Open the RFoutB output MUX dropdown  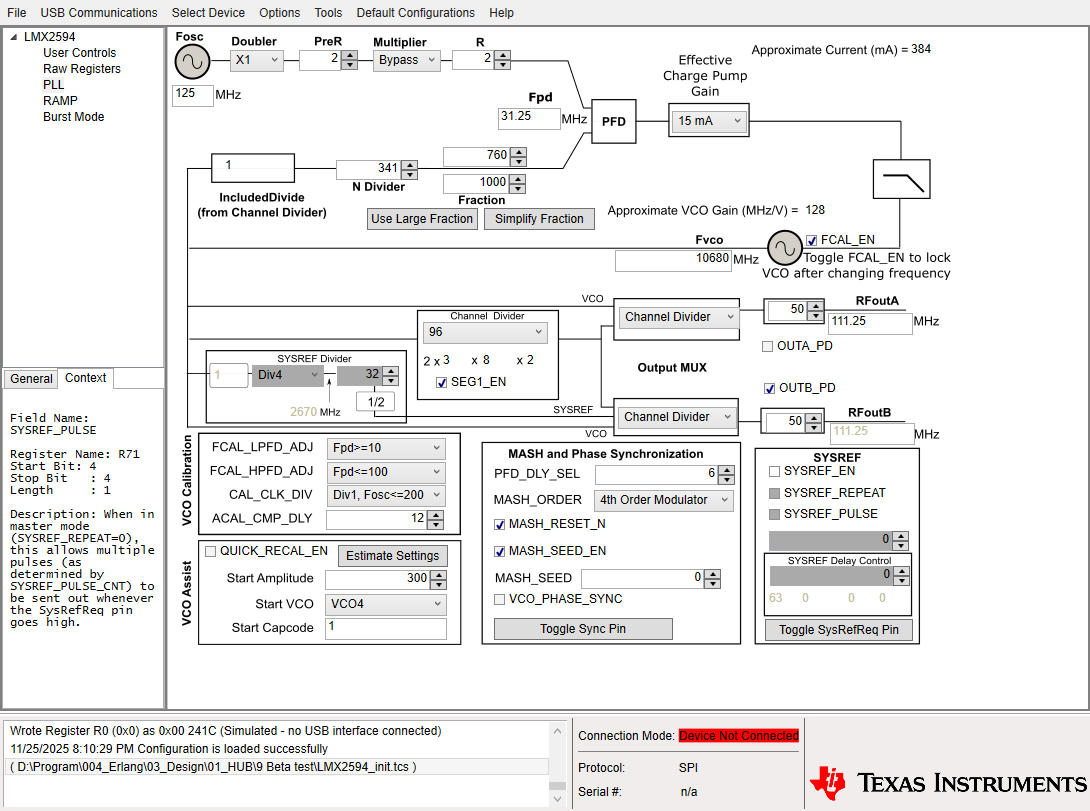pos(676,417)
